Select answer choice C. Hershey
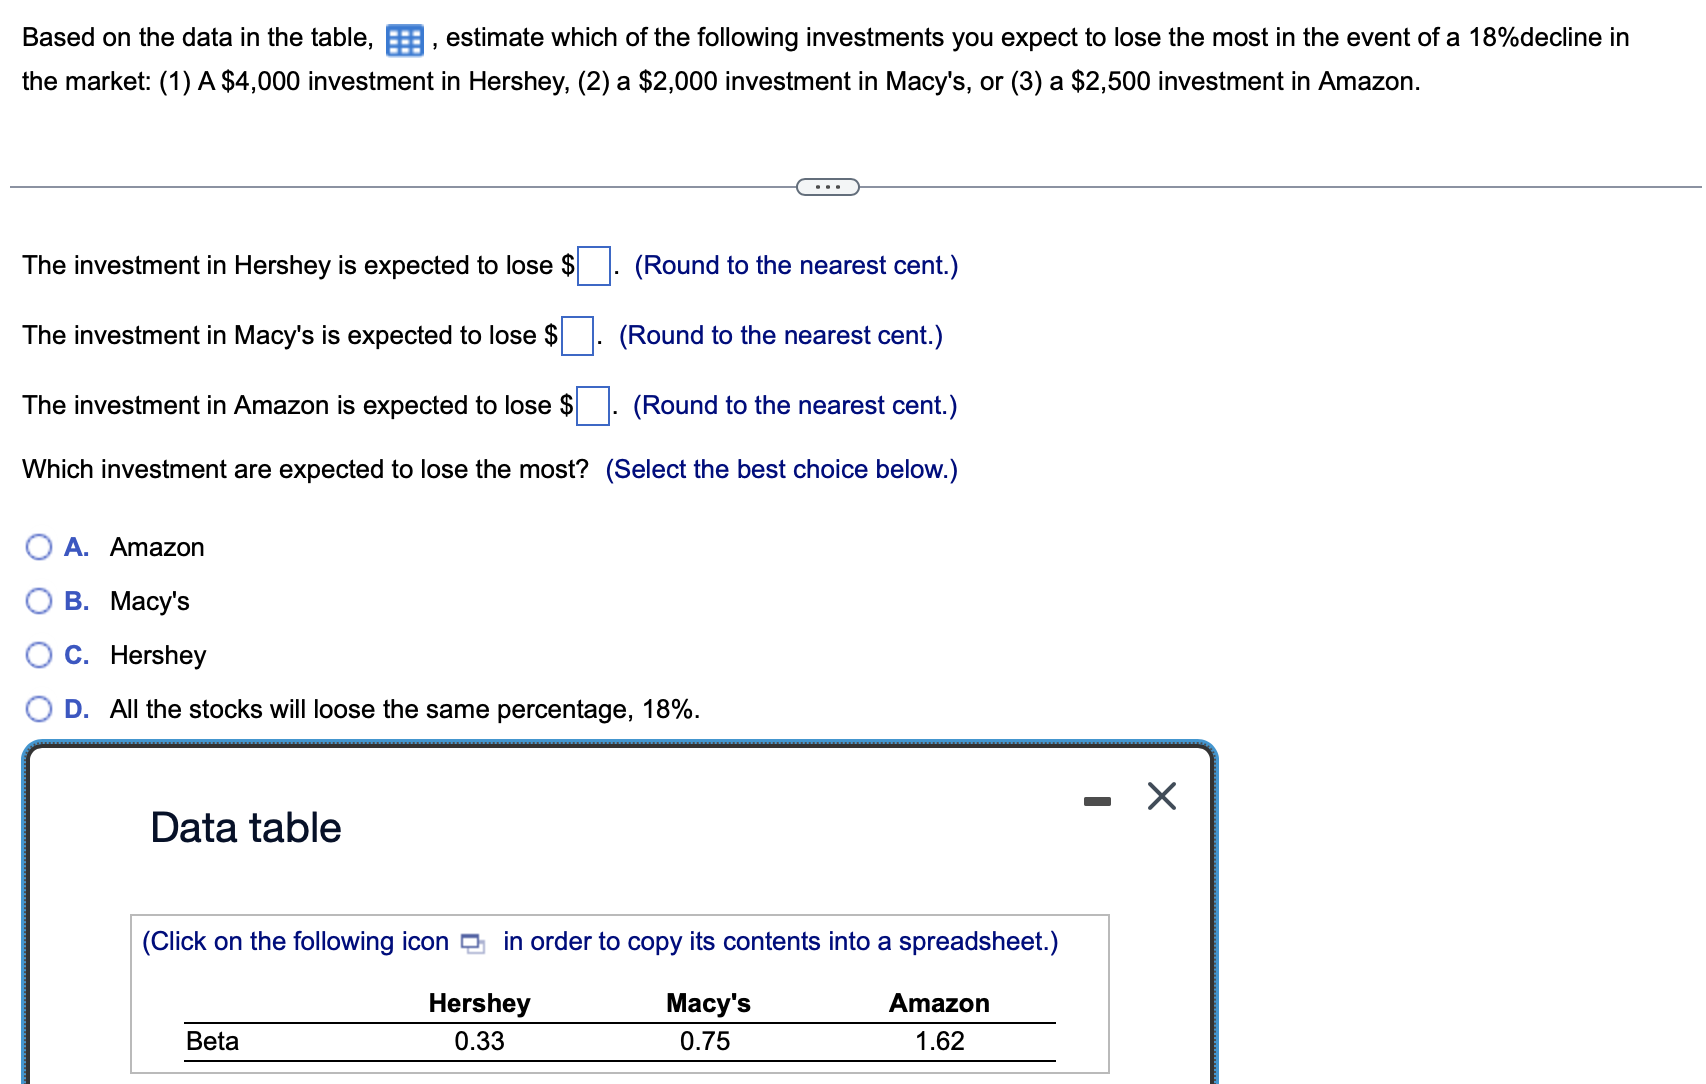The image size is (1706, 1084). (x=39, y=654)
